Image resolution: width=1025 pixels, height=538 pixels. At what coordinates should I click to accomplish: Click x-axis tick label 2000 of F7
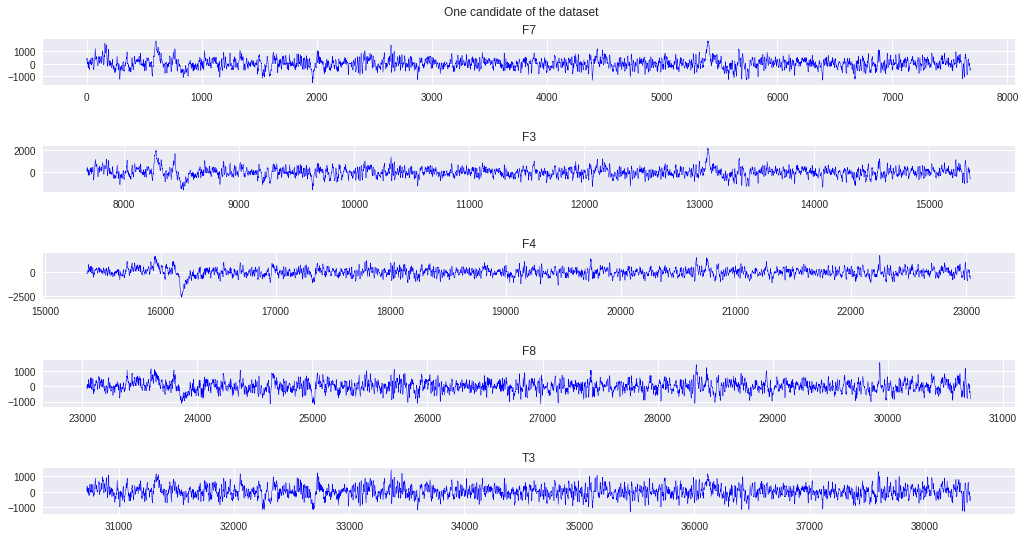[316, 97]
